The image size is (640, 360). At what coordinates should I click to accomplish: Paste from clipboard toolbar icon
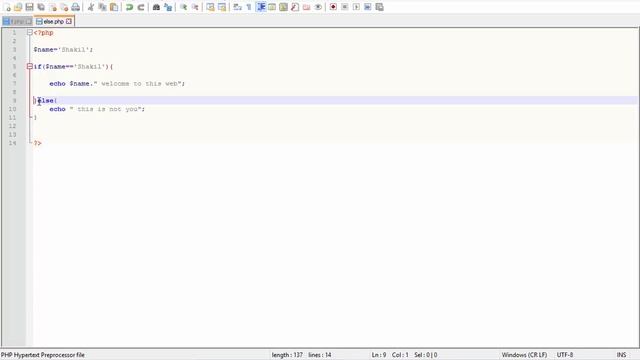(x=114, y=7)
